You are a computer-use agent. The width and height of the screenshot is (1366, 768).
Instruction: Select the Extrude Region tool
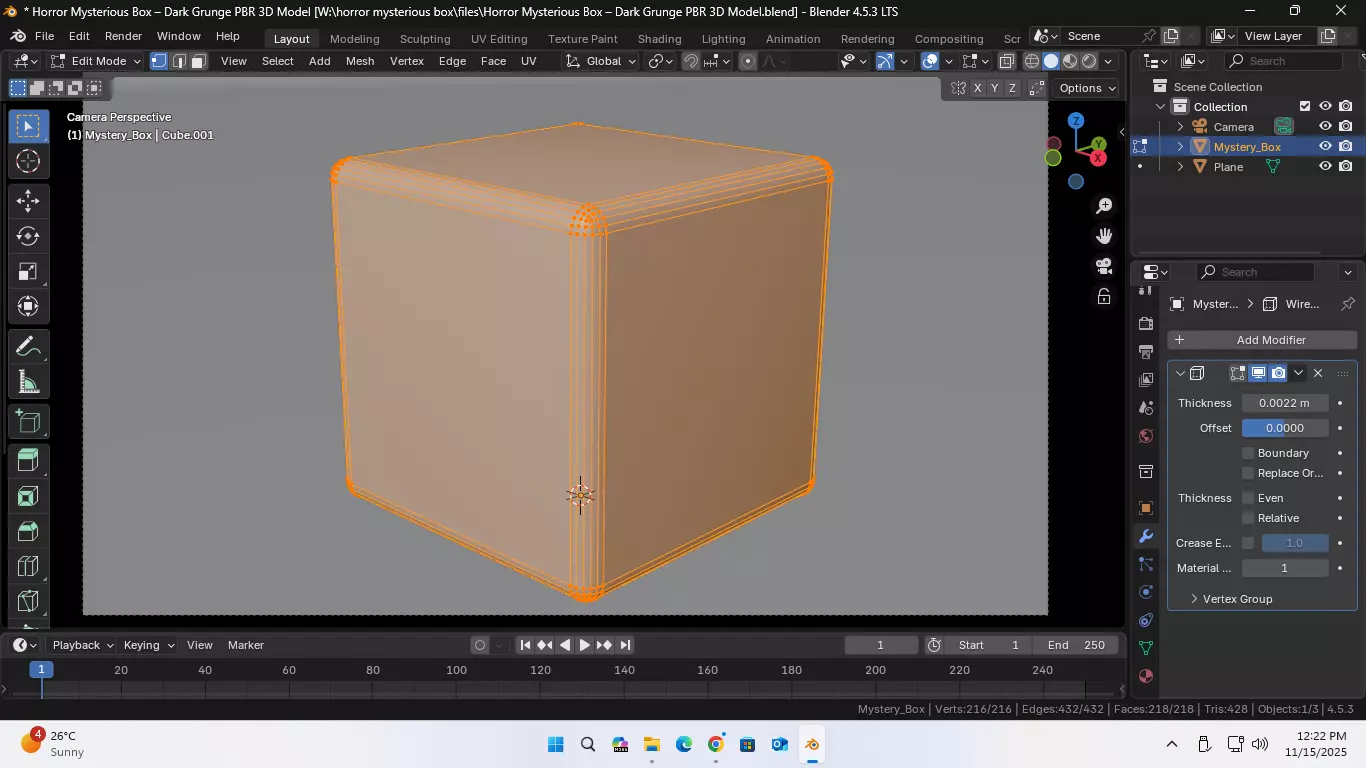click(28, 461)
